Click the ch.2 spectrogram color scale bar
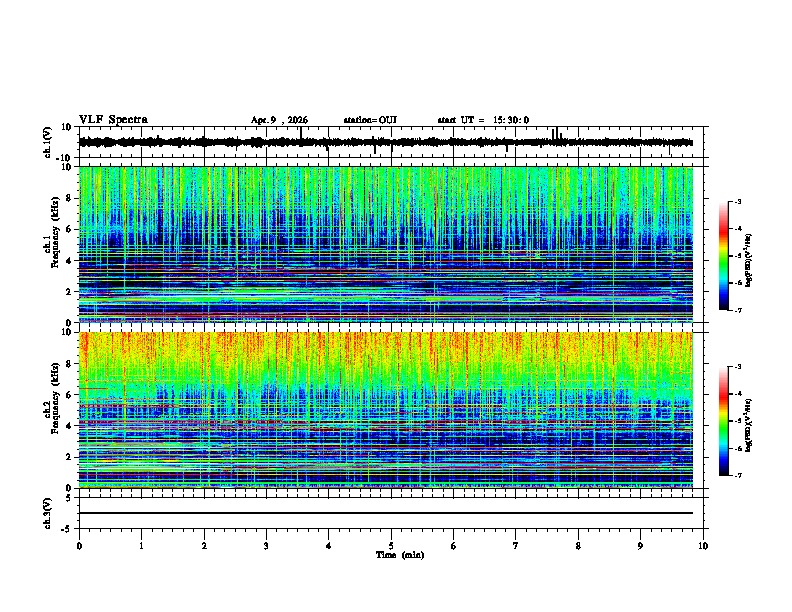Screen dimensions: 792x612 coord(724,421)
